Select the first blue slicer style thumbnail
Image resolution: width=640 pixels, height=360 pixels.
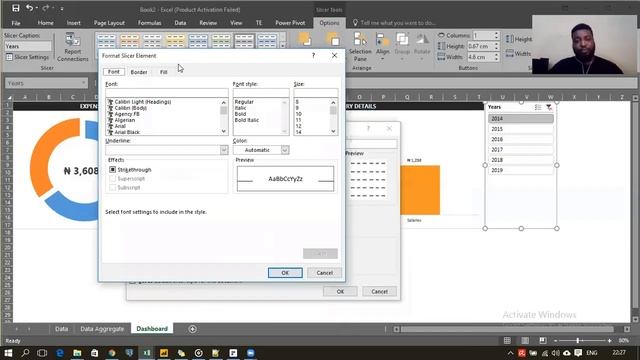tap(107, 41)
